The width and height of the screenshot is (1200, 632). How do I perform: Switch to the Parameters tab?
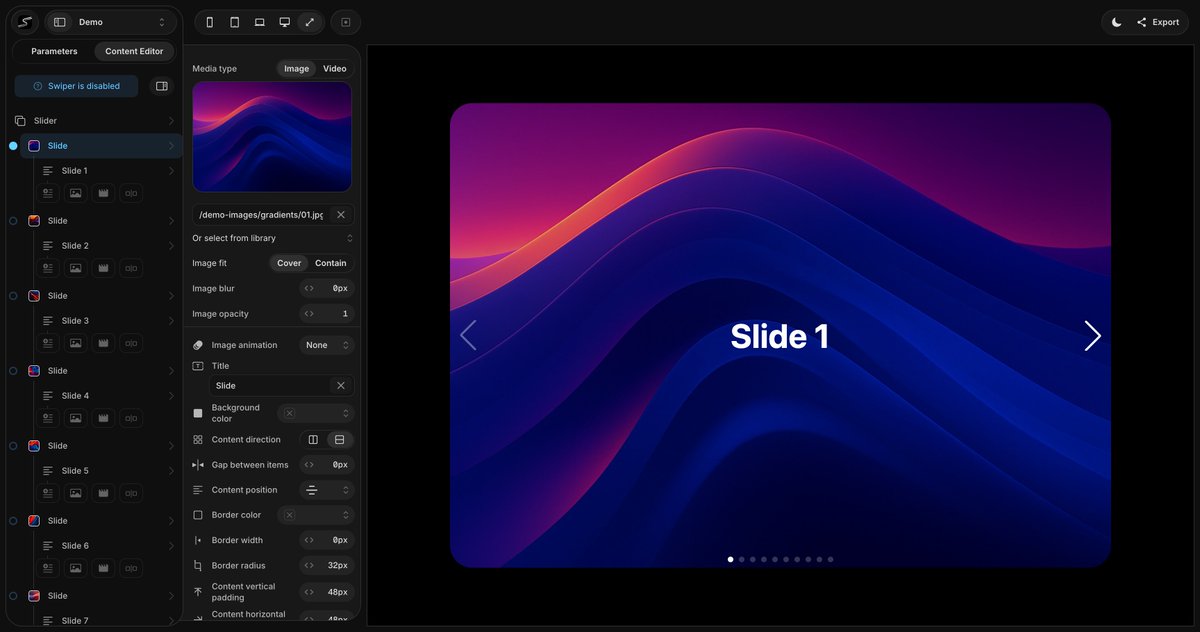tap(54, 51)
